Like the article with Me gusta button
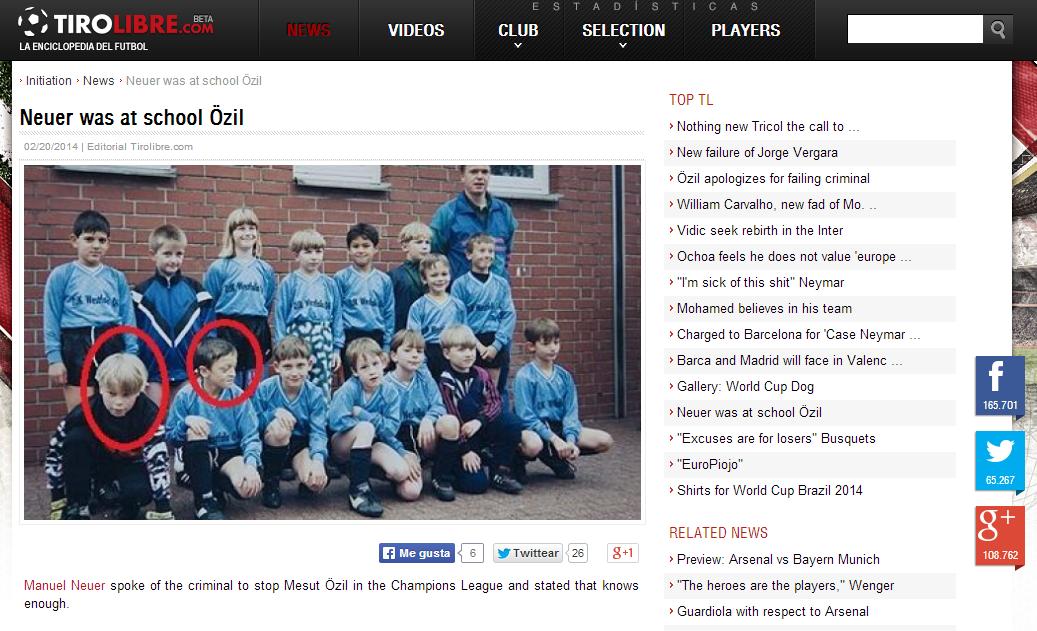Screen dimensions: 1037x631 click(417, 553)
